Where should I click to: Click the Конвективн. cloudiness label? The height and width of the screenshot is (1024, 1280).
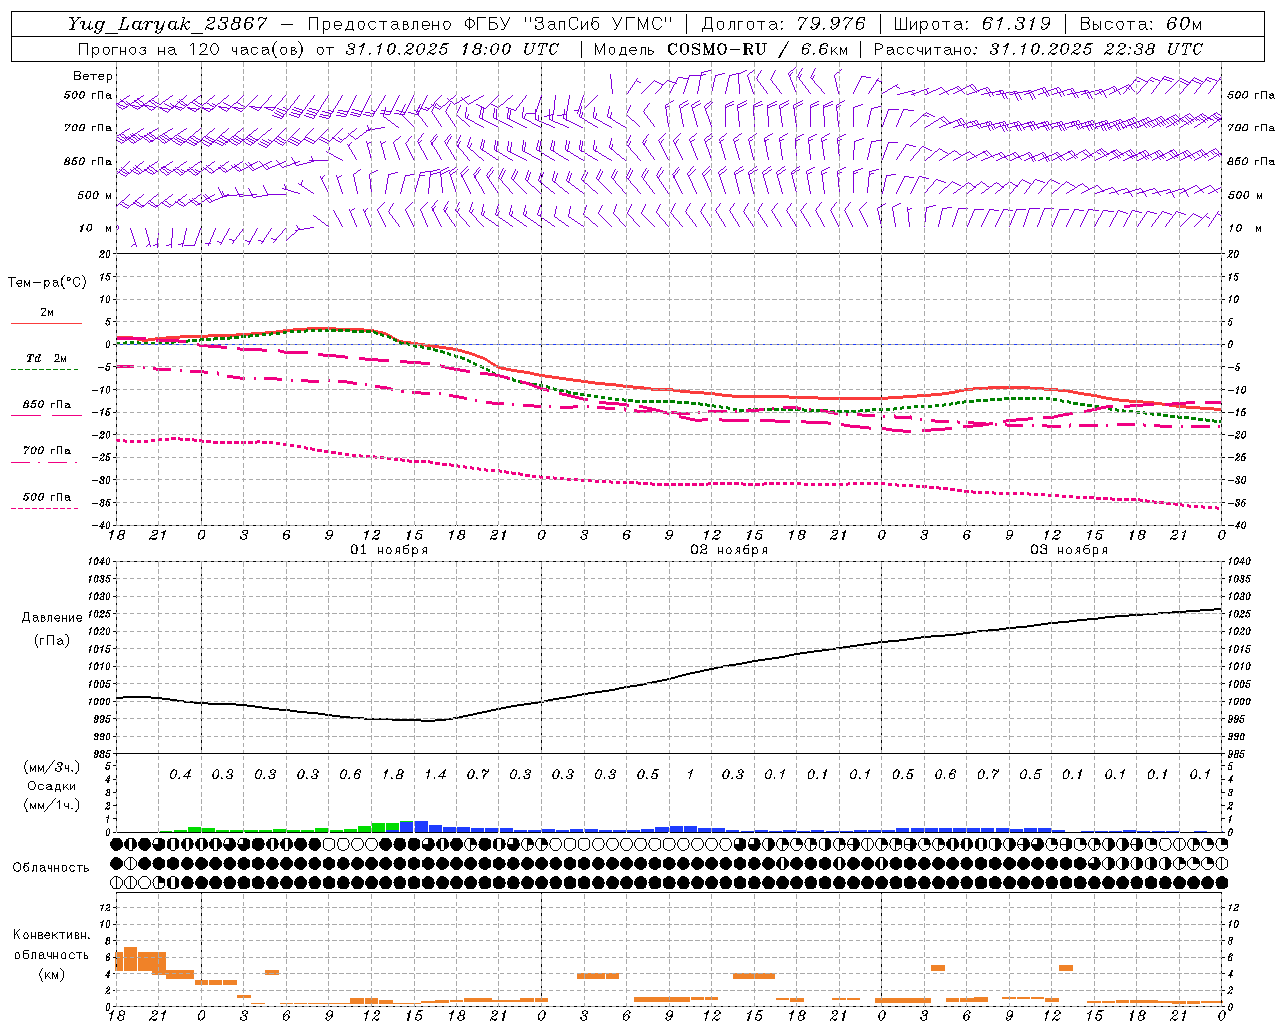pyautogui.click(x=52, y=935)
